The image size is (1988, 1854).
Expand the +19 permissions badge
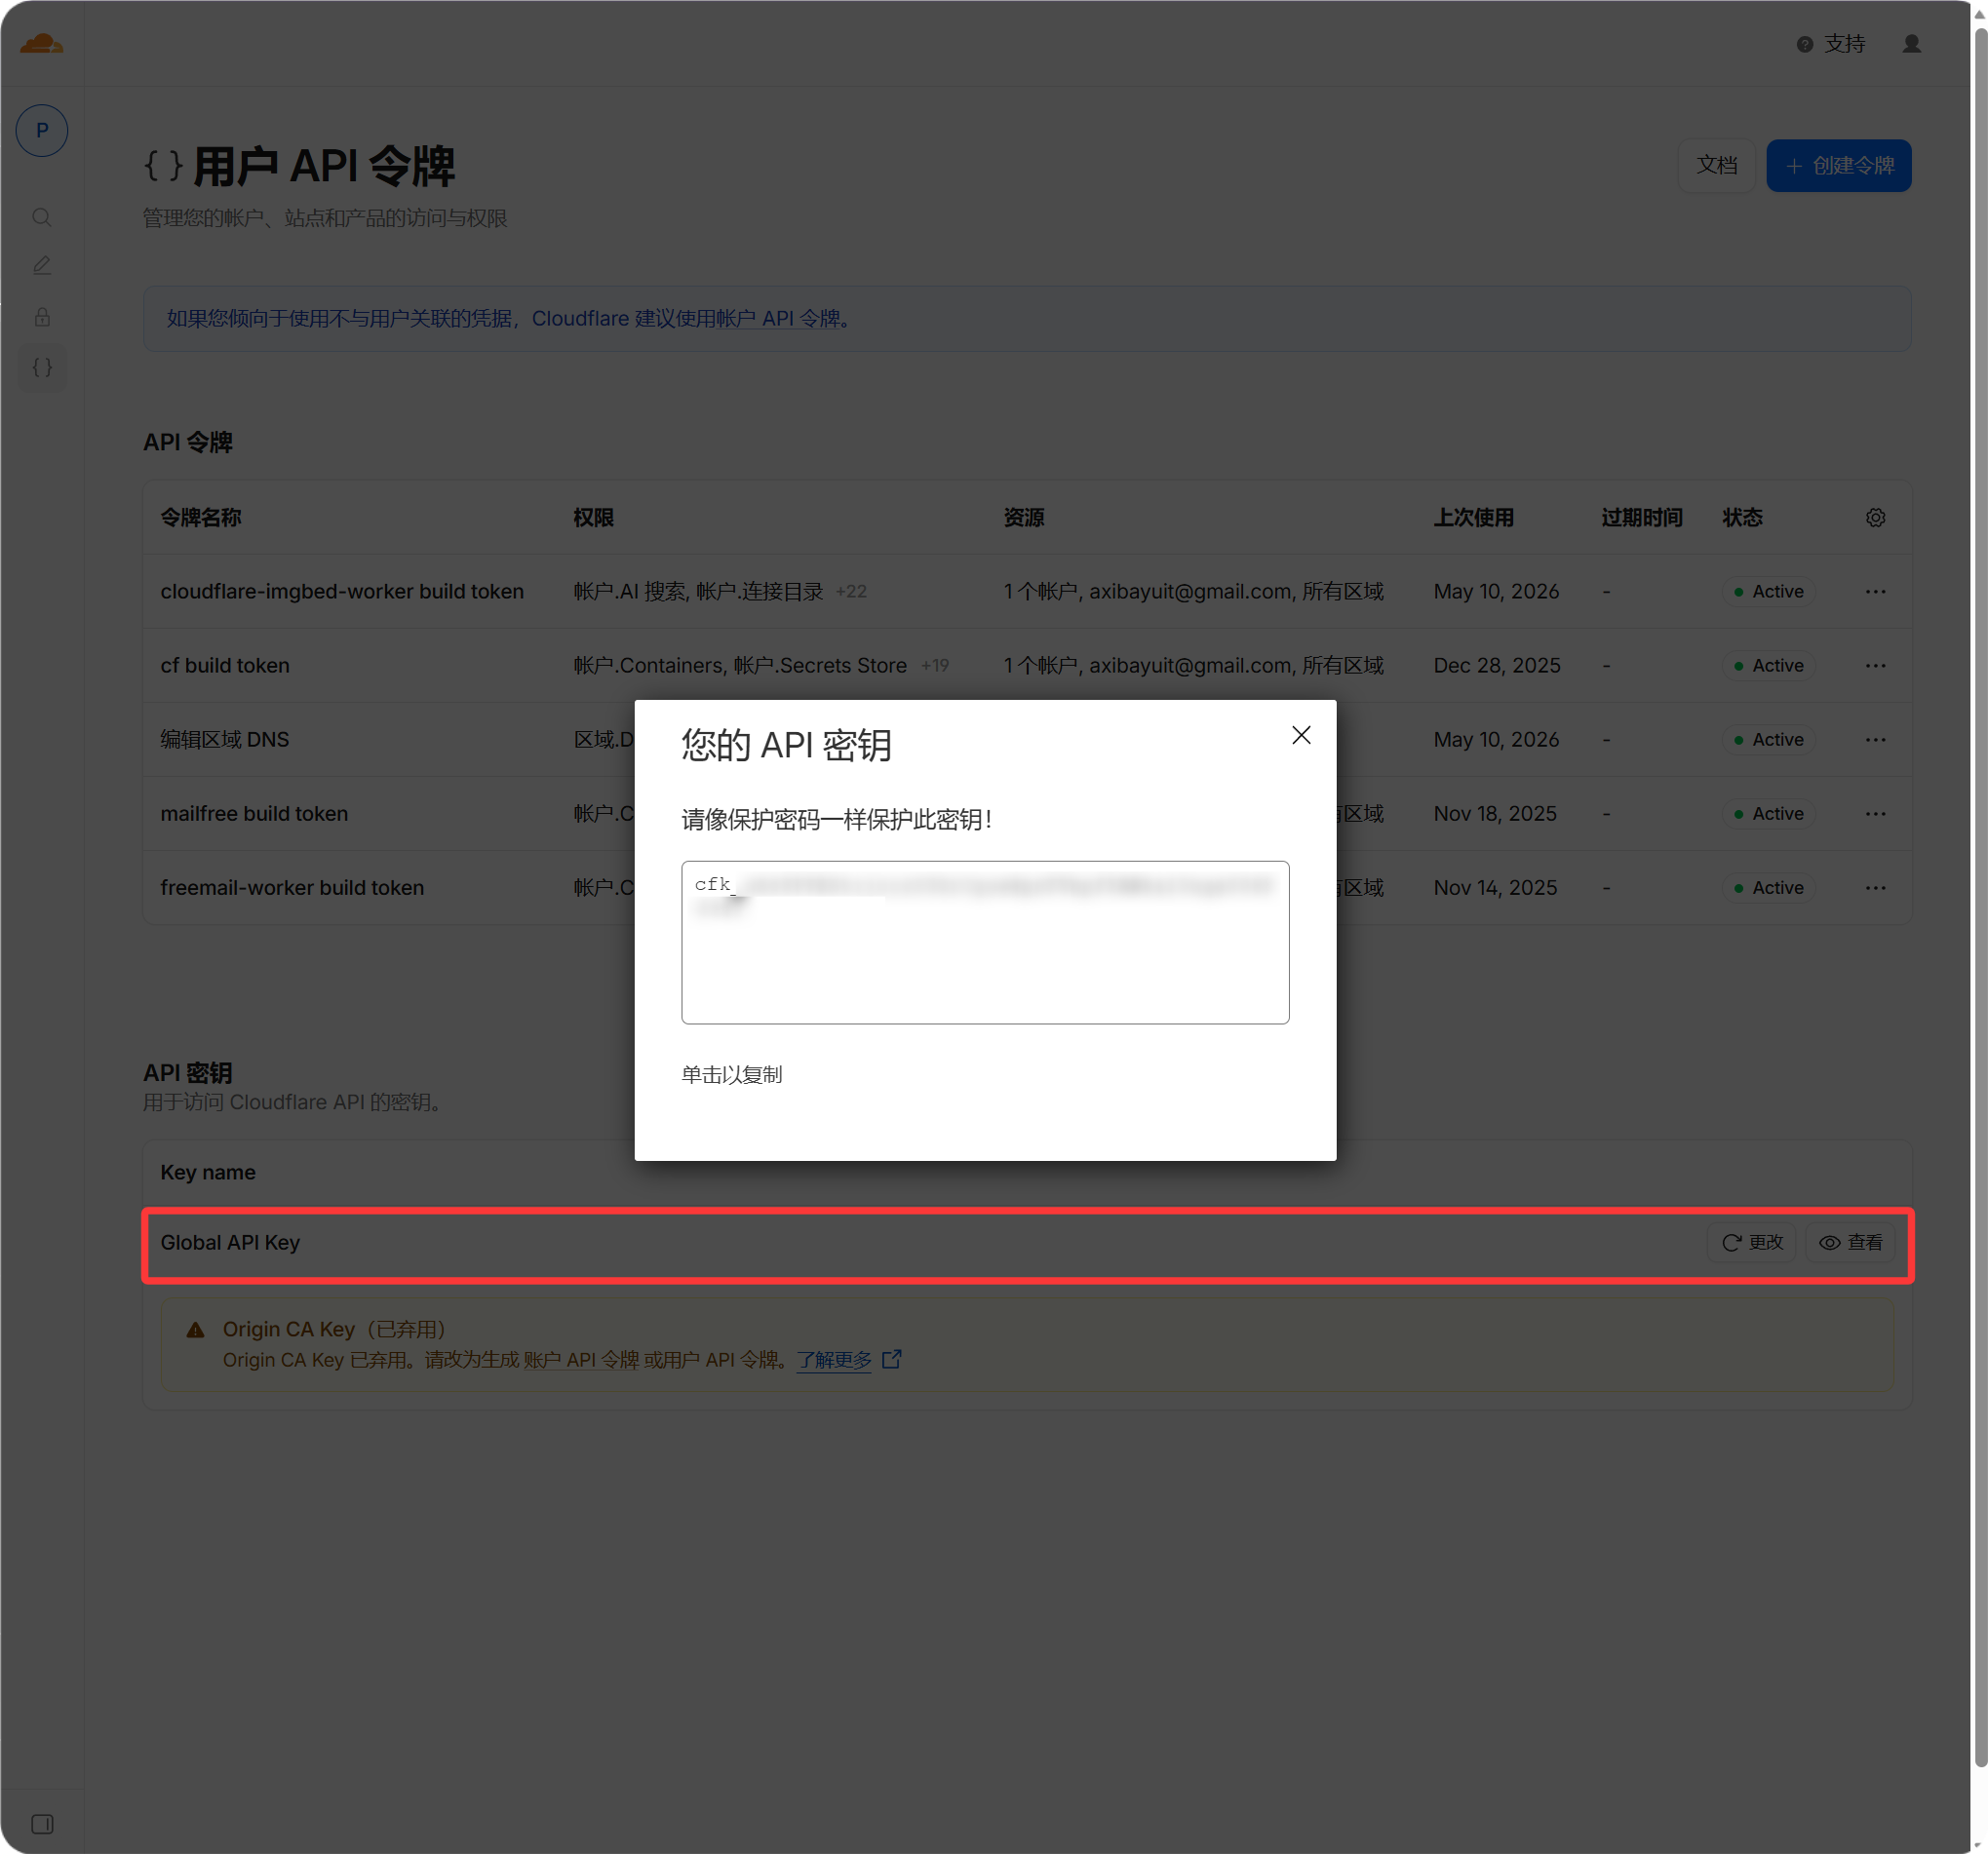[934, 665]
